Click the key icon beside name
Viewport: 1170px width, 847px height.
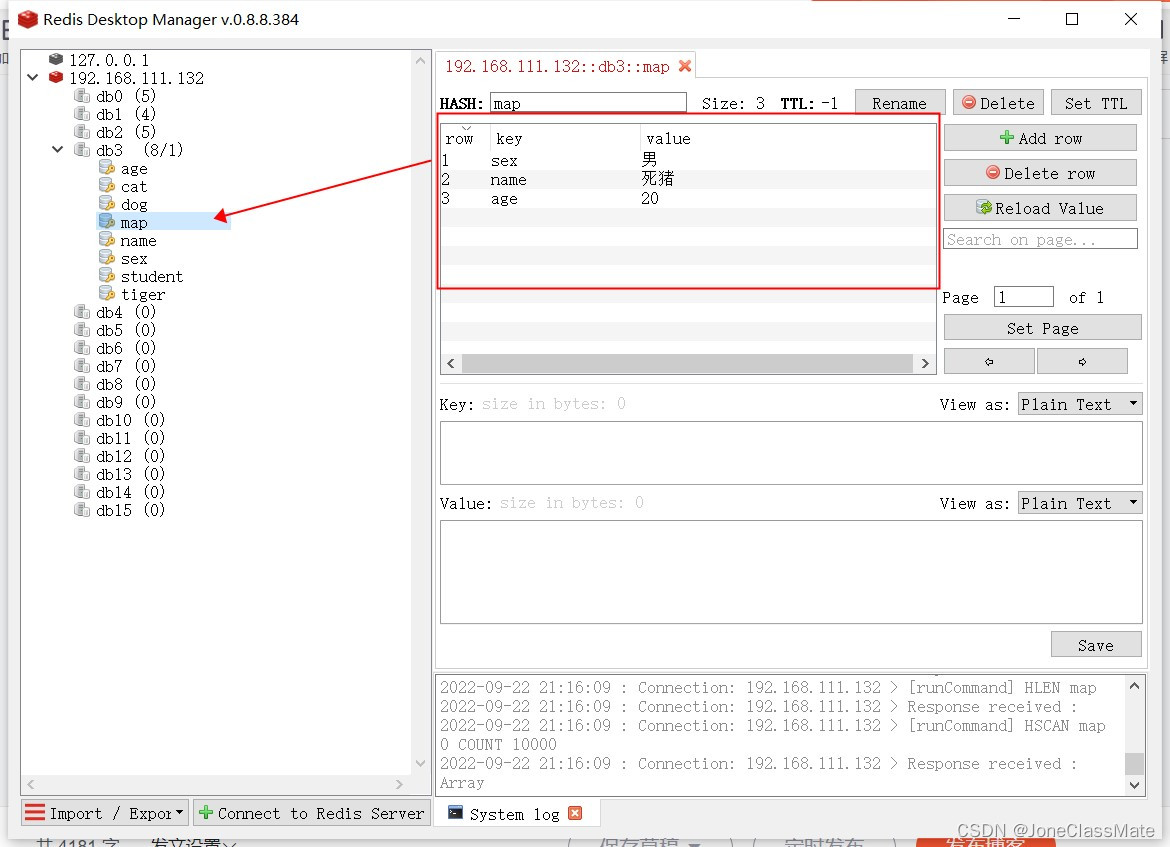[107, 240]
